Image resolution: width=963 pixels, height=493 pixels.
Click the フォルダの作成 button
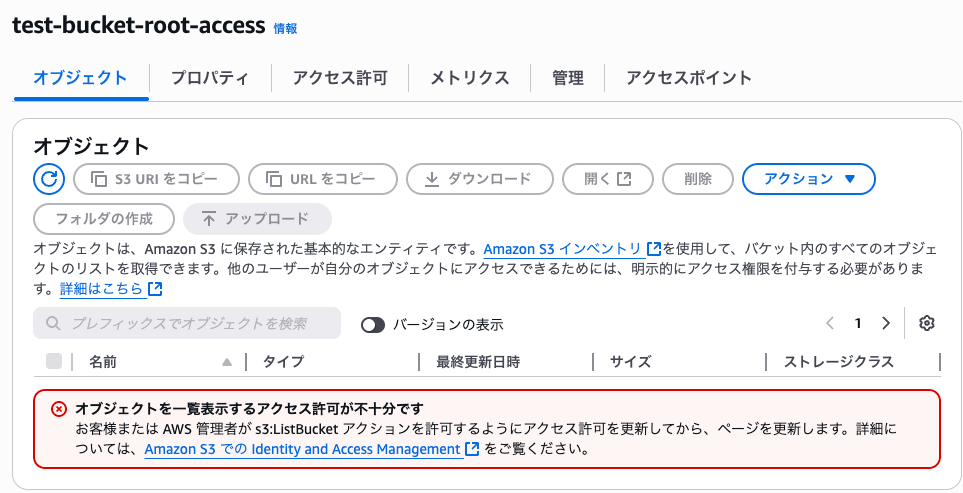tap(104, 219)
